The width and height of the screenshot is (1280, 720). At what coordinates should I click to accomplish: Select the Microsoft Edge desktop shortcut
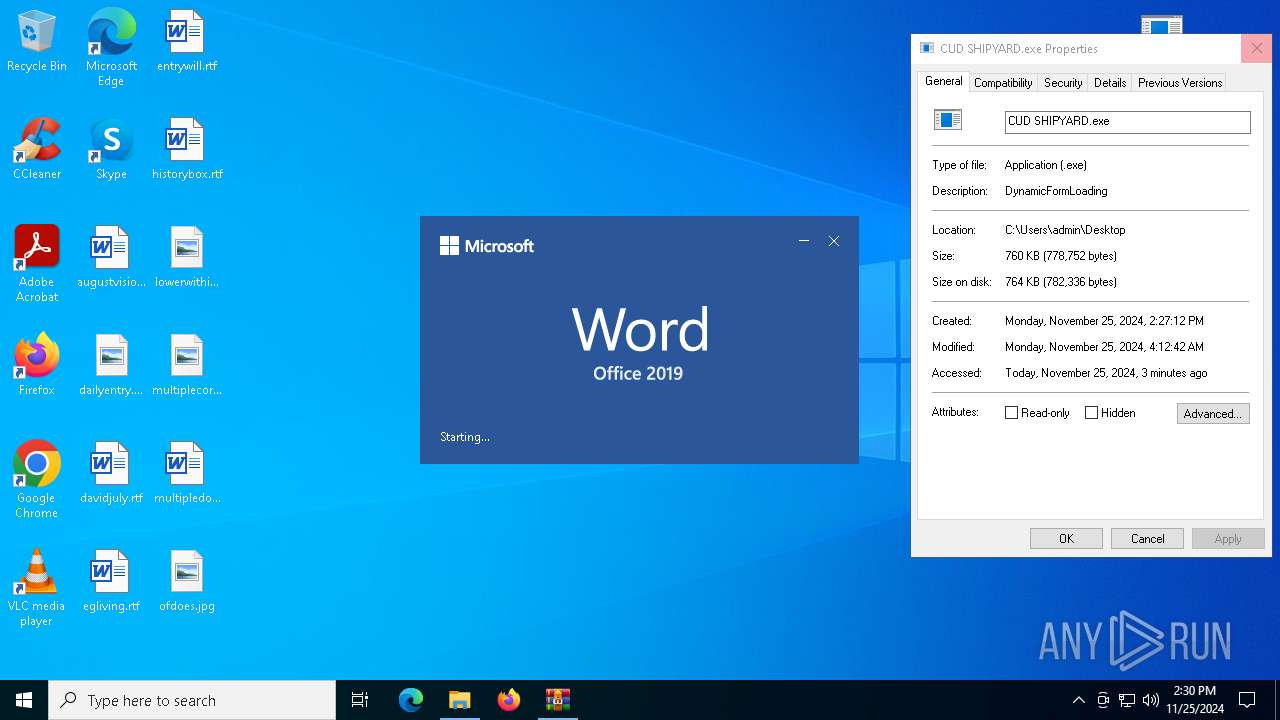(x=111, y=47)
